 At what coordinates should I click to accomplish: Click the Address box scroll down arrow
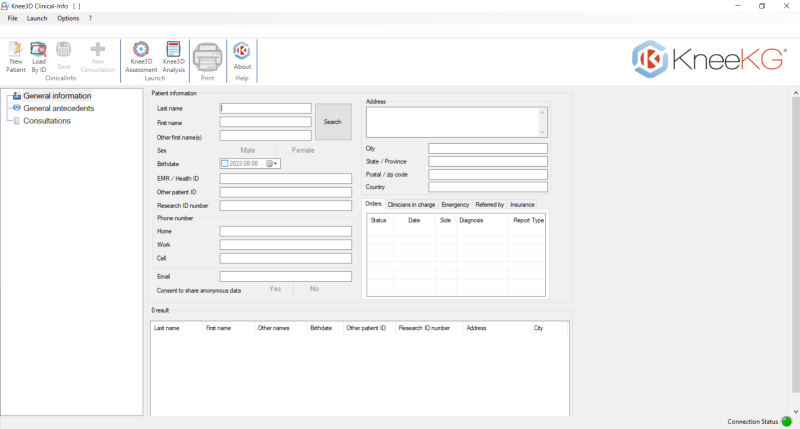coord(542,132)
